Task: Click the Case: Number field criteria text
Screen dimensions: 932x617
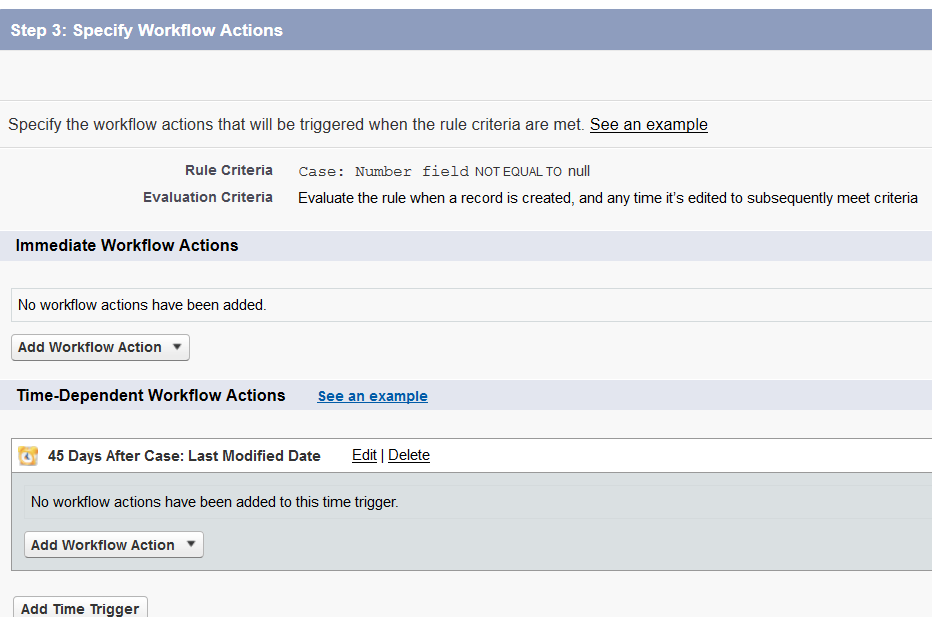Action: click(384, 171)
